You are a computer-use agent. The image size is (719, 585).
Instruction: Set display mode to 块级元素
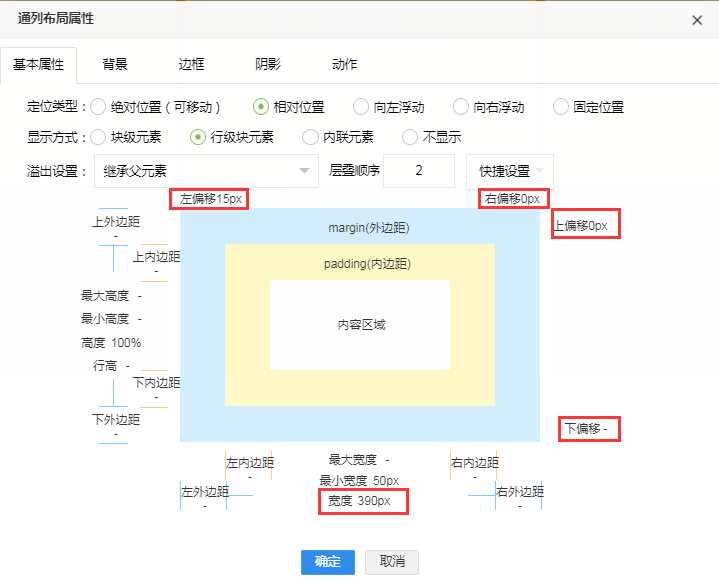98,137
